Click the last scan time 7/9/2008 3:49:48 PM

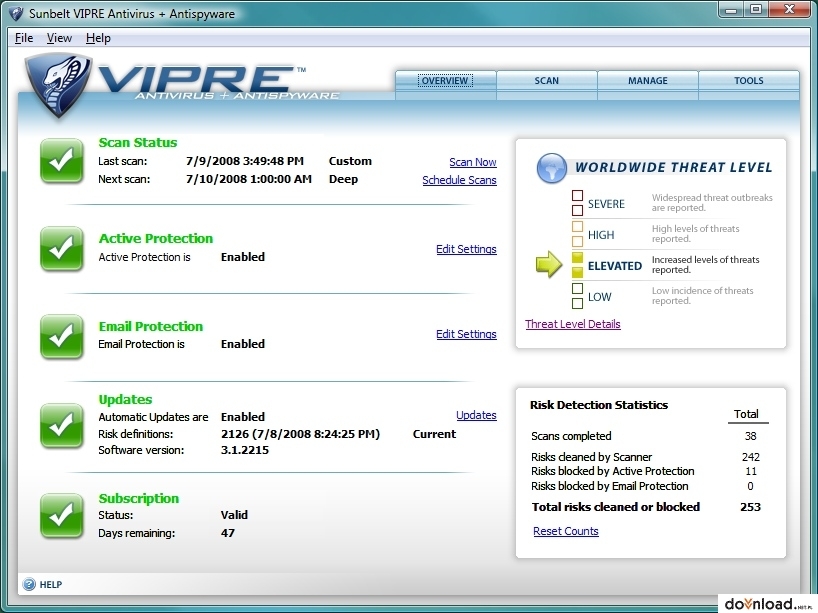click(245, 161)
